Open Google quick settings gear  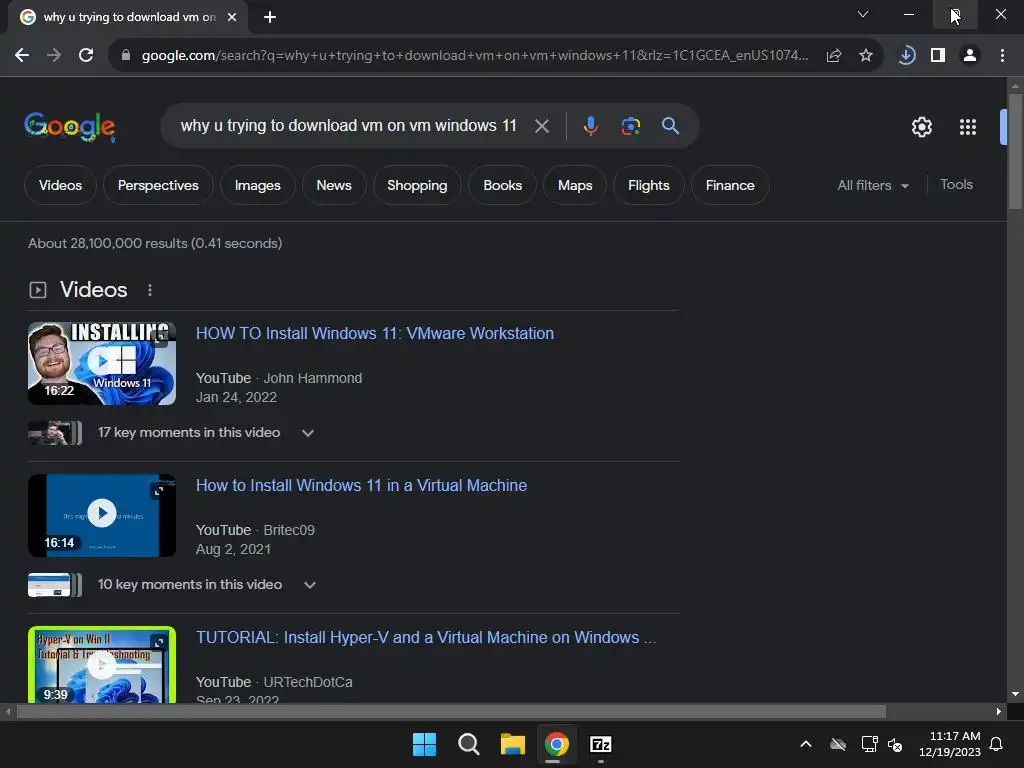pos(921,127)
